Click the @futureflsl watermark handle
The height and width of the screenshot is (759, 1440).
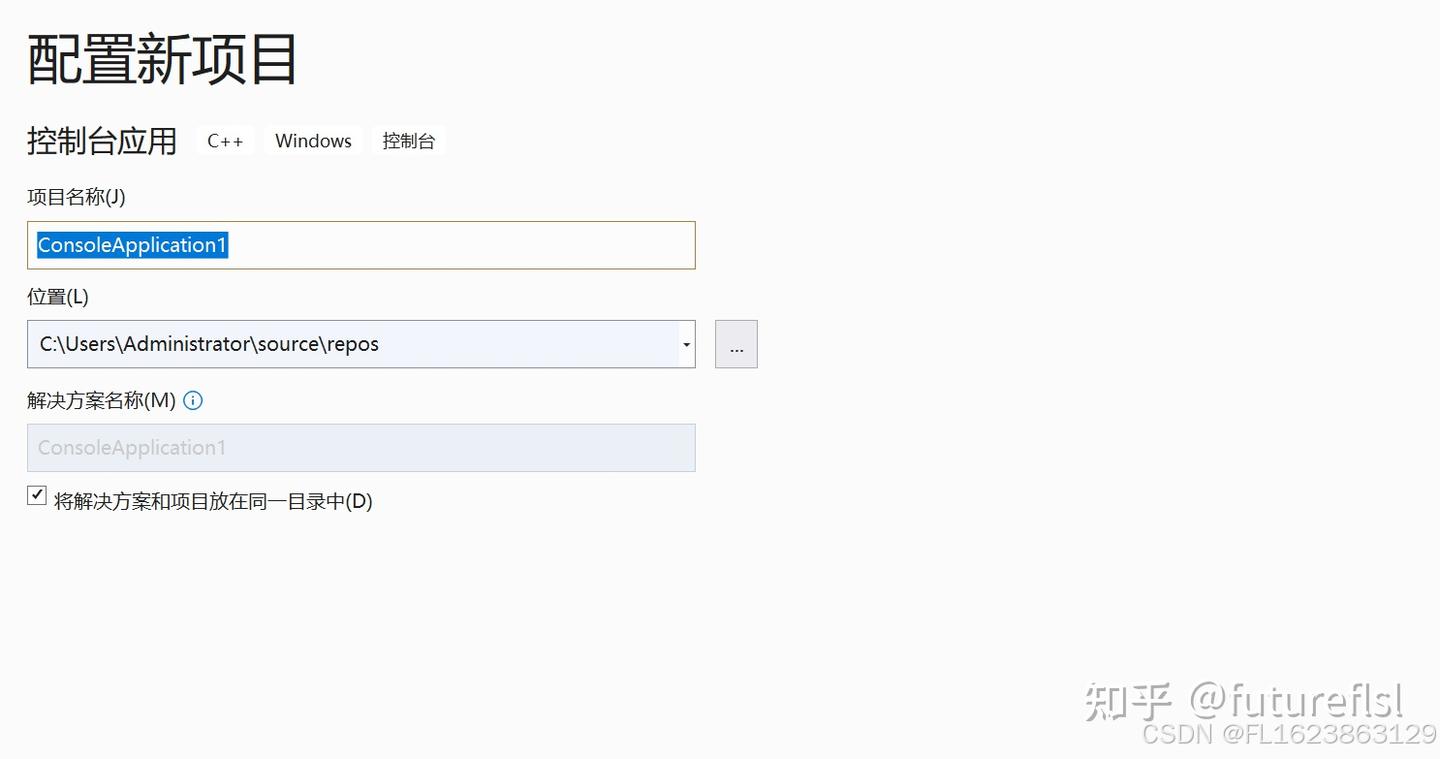(1297, 701)
